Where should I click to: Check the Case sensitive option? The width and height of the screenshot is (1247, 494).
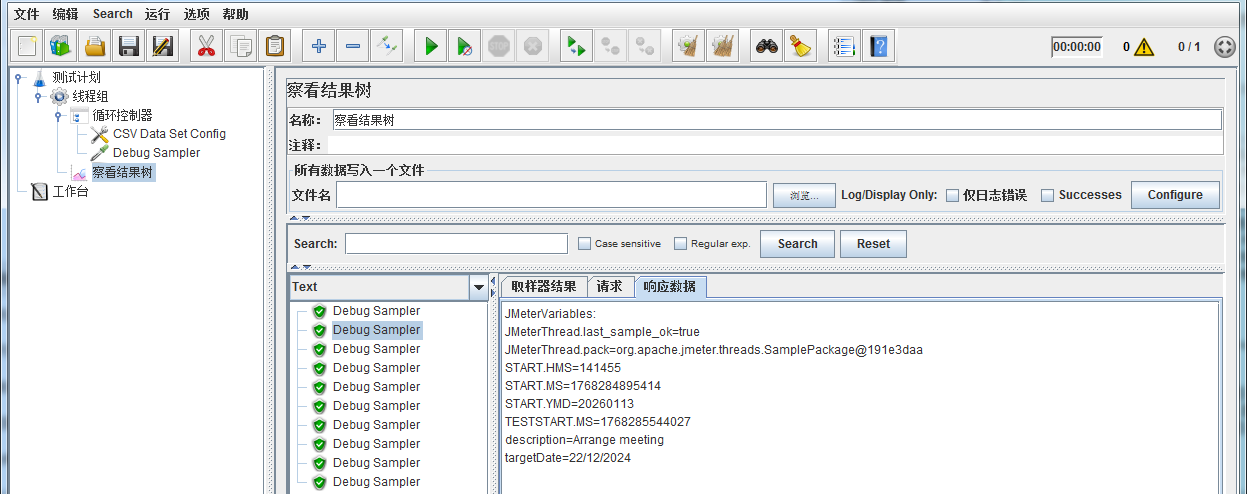tap(585, 244)
